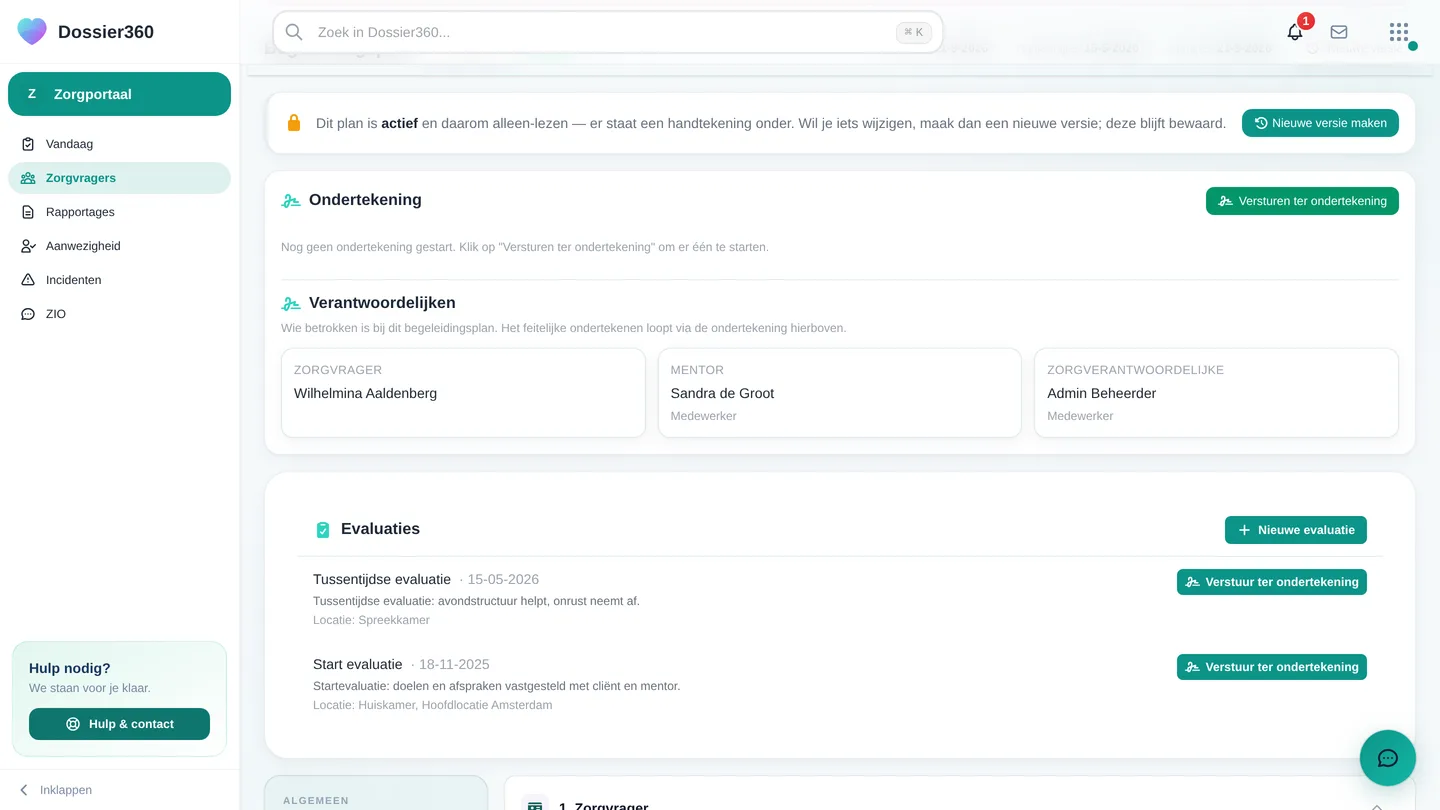
Task: Click the 'Hulp nodig?' heading
Action: [70, 668]
